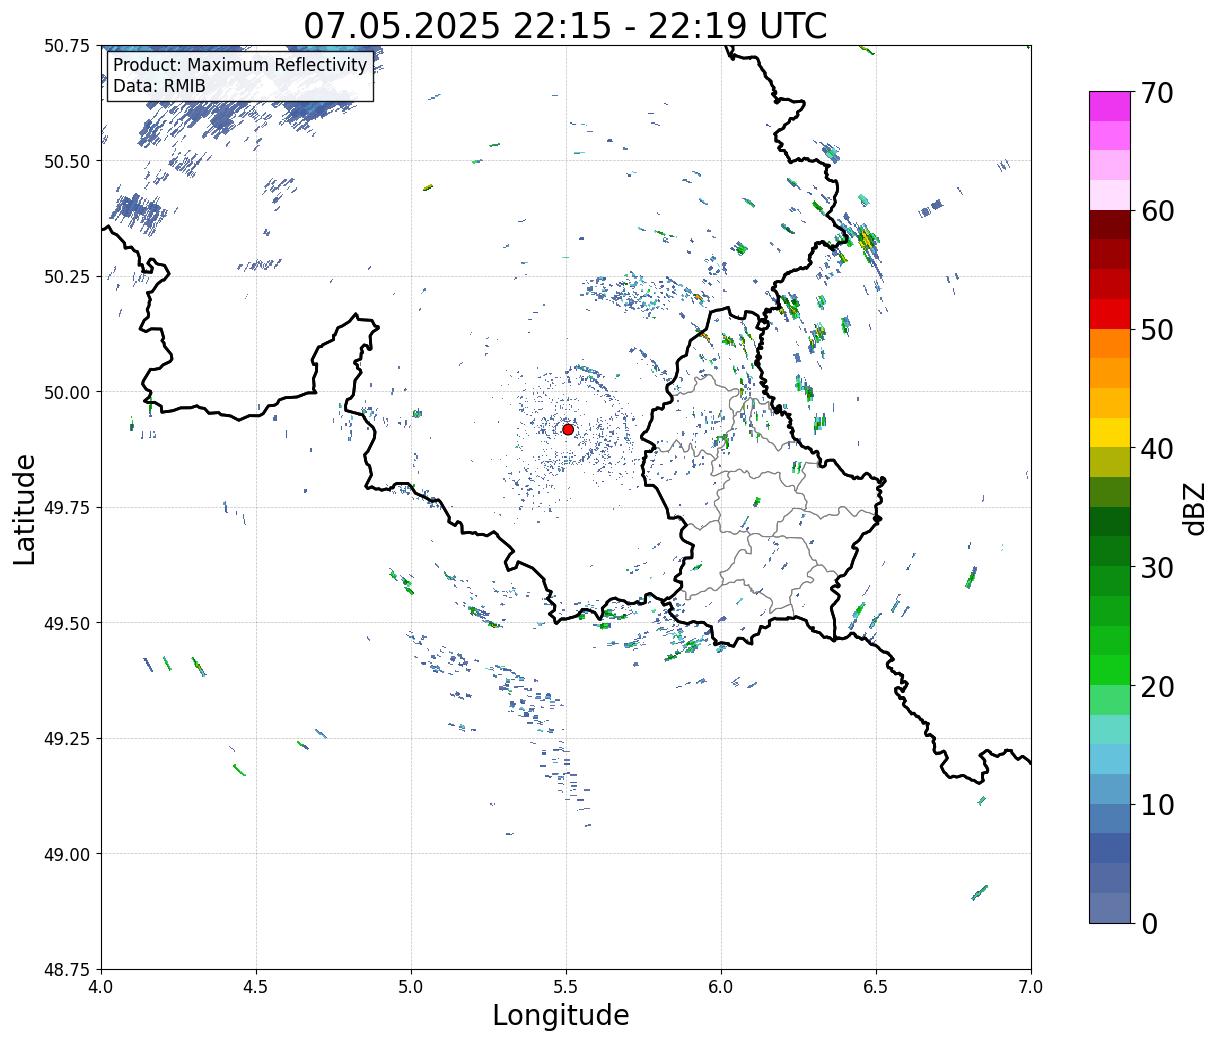1219x1040 pixels.
Task: Click the longitude tick label 6.0
Action: tap(721, 987)
